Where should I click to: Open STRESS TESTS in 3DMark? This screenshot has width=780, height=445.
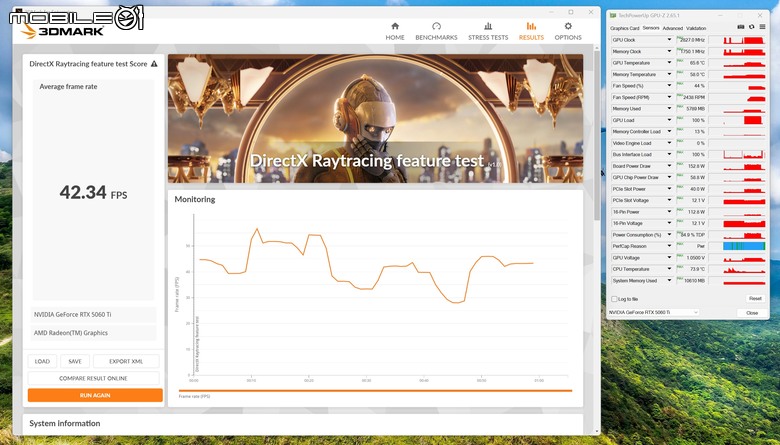488,31
